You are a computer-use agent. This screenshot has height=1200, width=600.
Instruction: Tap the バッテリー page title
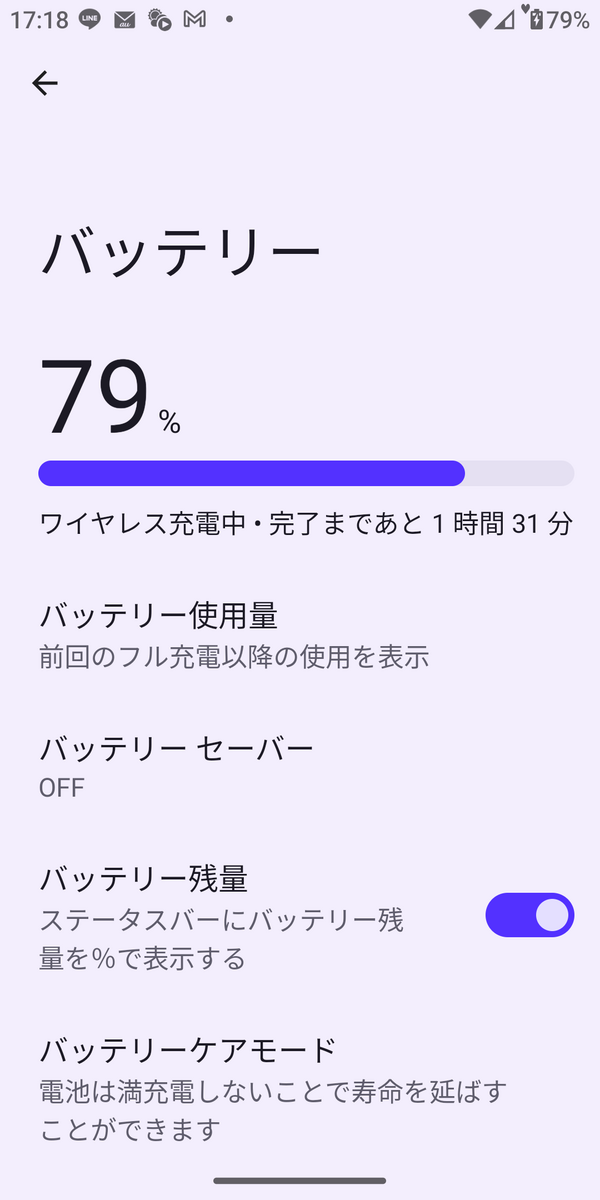(180, 251)
